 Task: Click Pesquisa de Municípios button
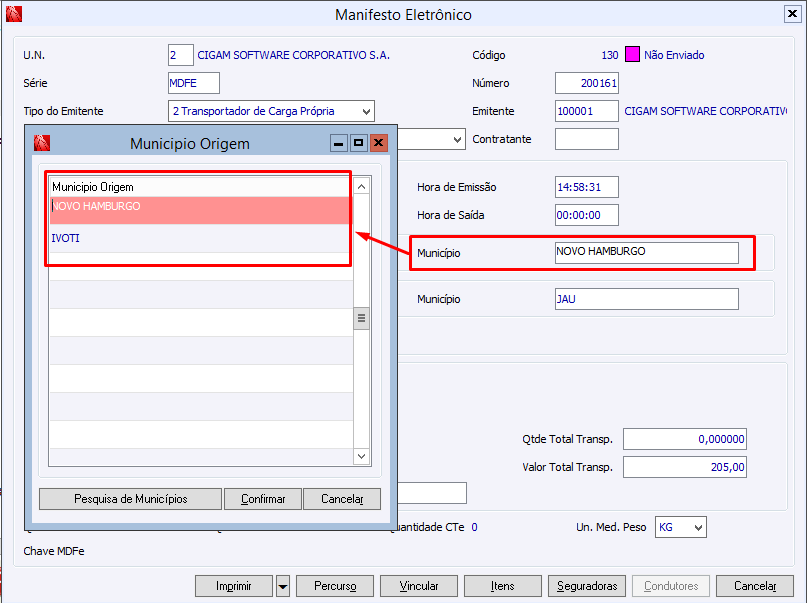point(131,499)
